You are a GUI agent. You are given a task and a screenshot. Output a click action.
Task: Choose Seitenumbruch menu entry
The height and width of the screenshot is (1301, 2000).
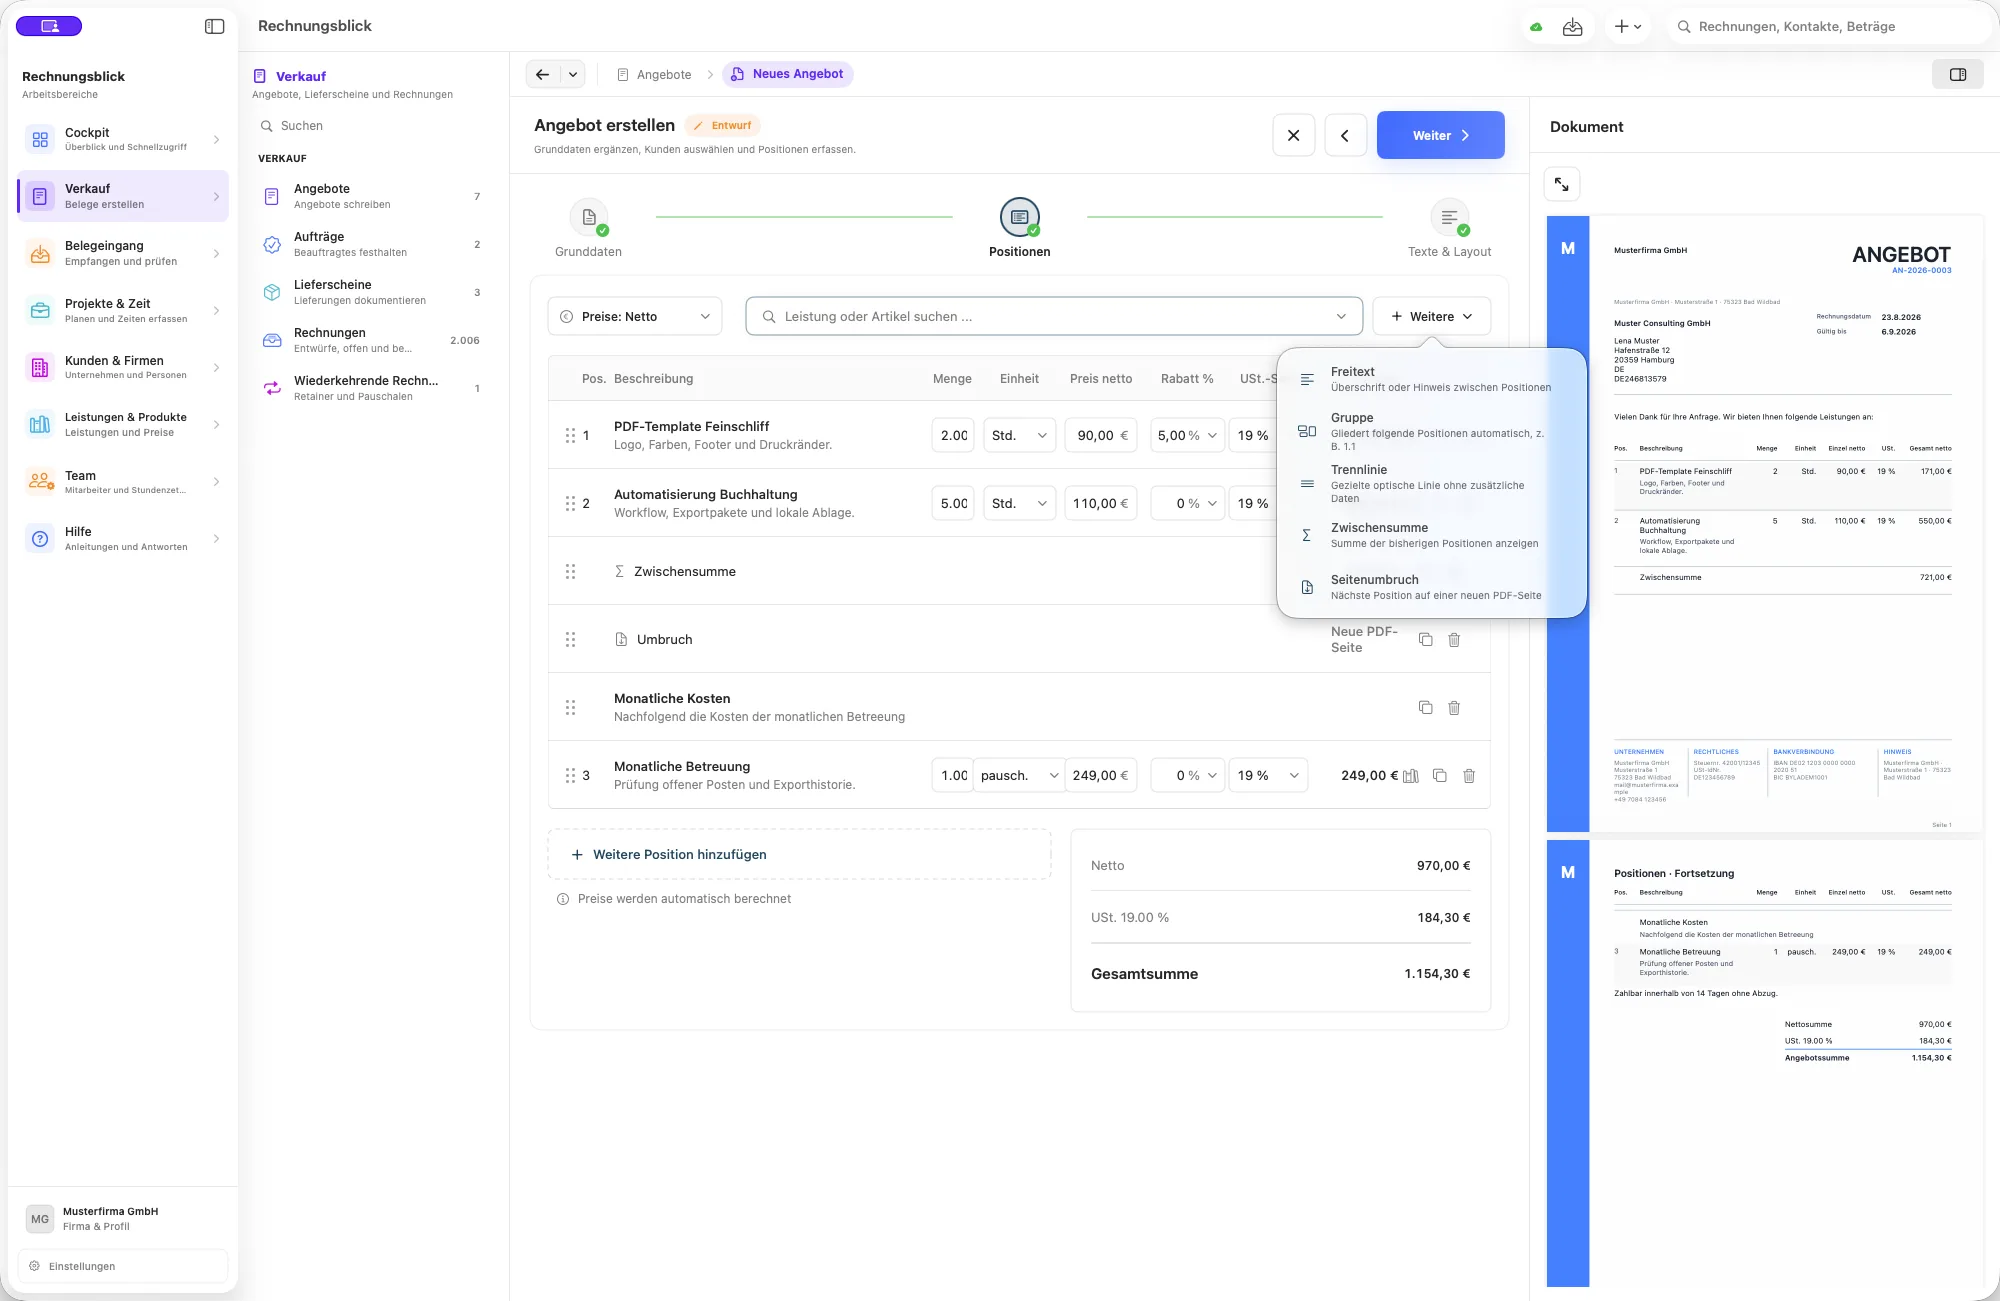click(1432, 587)
